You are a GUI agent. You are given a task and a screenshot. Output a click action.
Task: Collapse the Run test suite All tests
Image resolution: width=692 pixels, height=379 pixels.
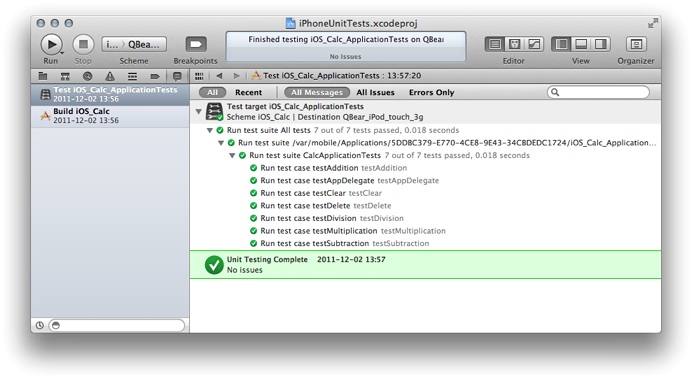coord(210,130)
